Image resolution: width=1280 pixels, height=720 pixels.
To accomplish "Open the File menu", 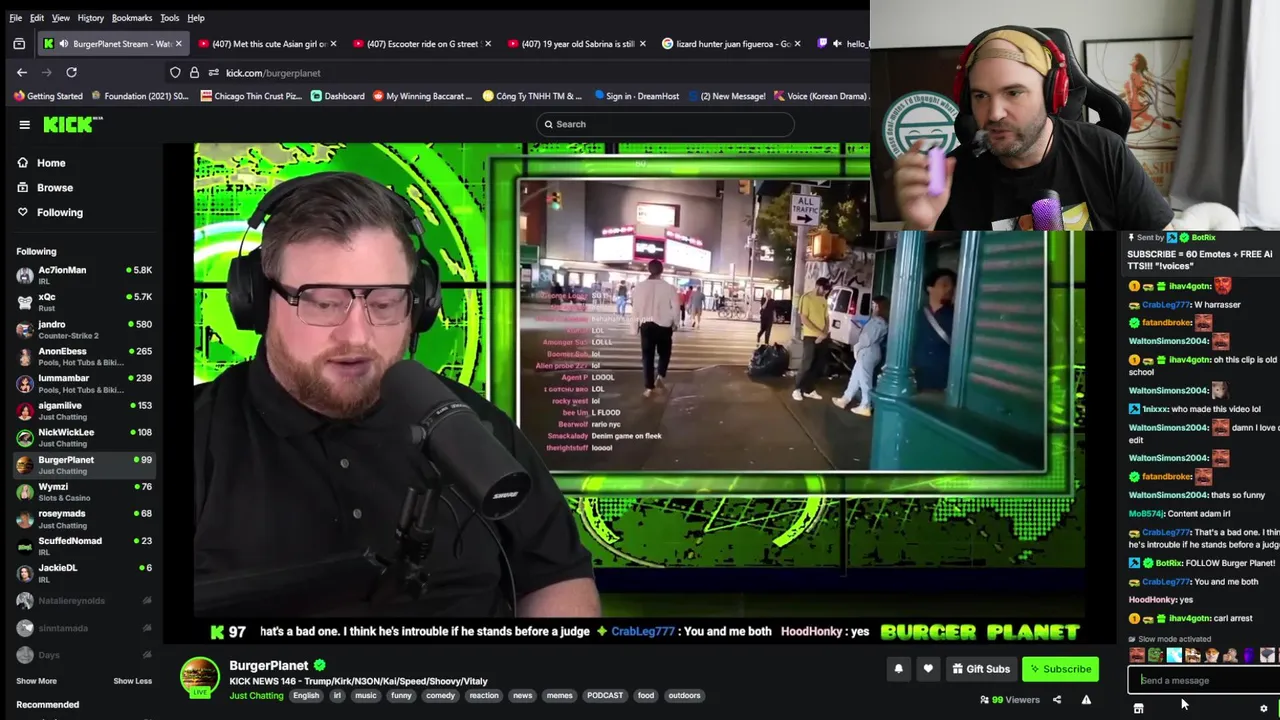I will [15, 18].
